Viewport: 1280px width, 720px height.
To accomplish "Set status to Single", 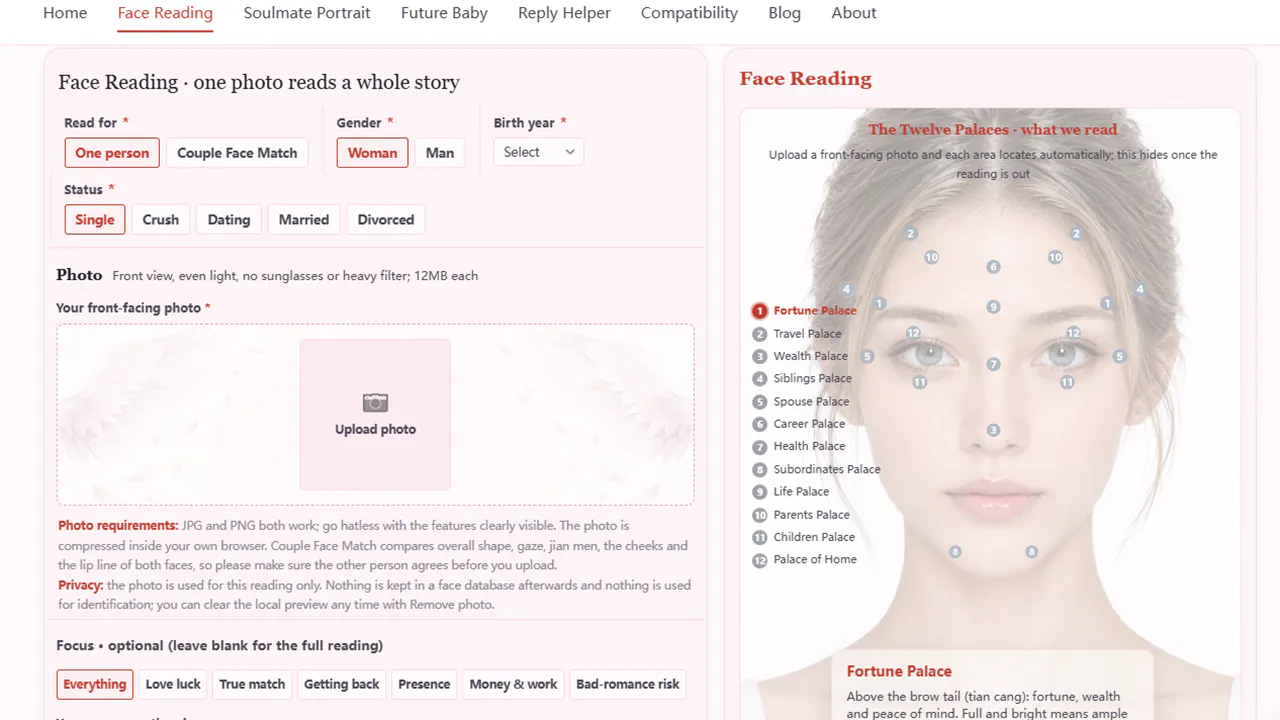I will pyautogui.click(x=95, y=220).
